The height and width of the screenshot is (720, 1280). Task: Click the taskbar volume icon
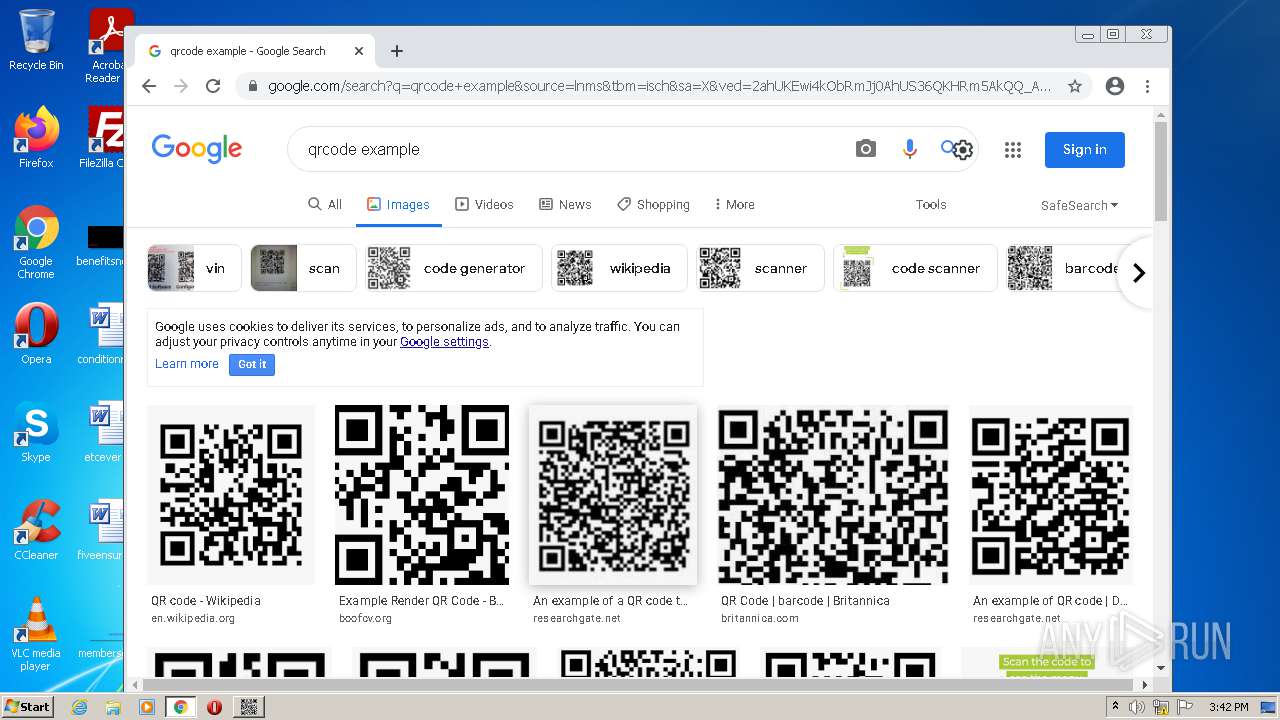point(1137,707)
